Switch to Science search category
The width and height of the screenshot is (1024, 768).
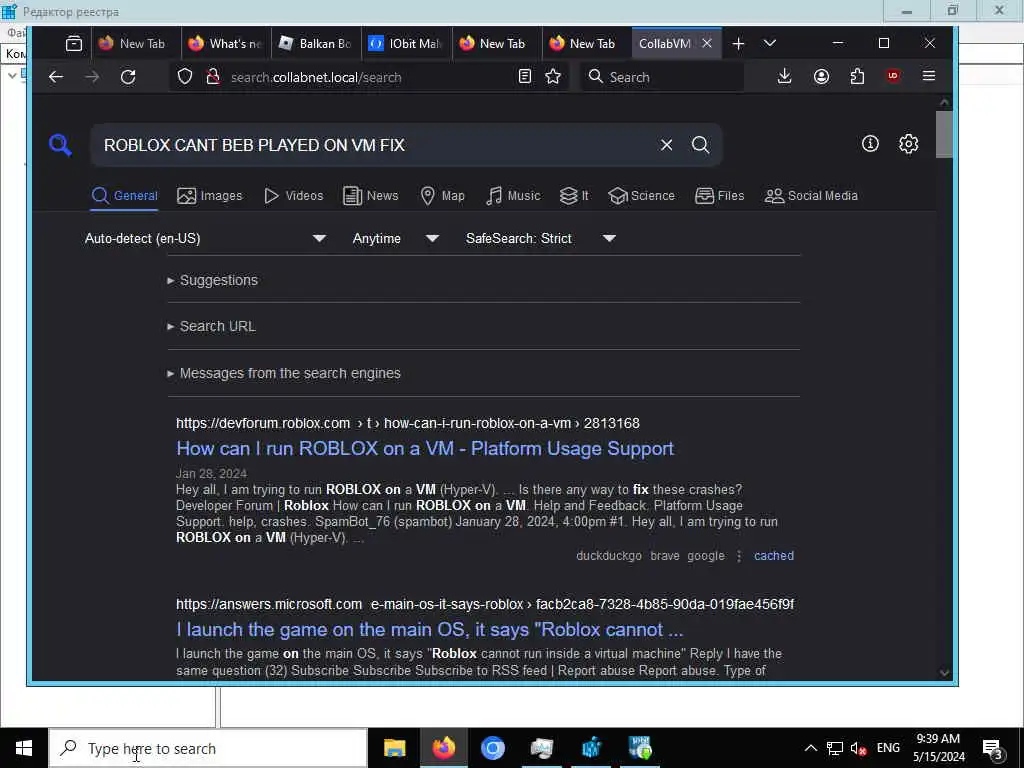tap(641, 195)
